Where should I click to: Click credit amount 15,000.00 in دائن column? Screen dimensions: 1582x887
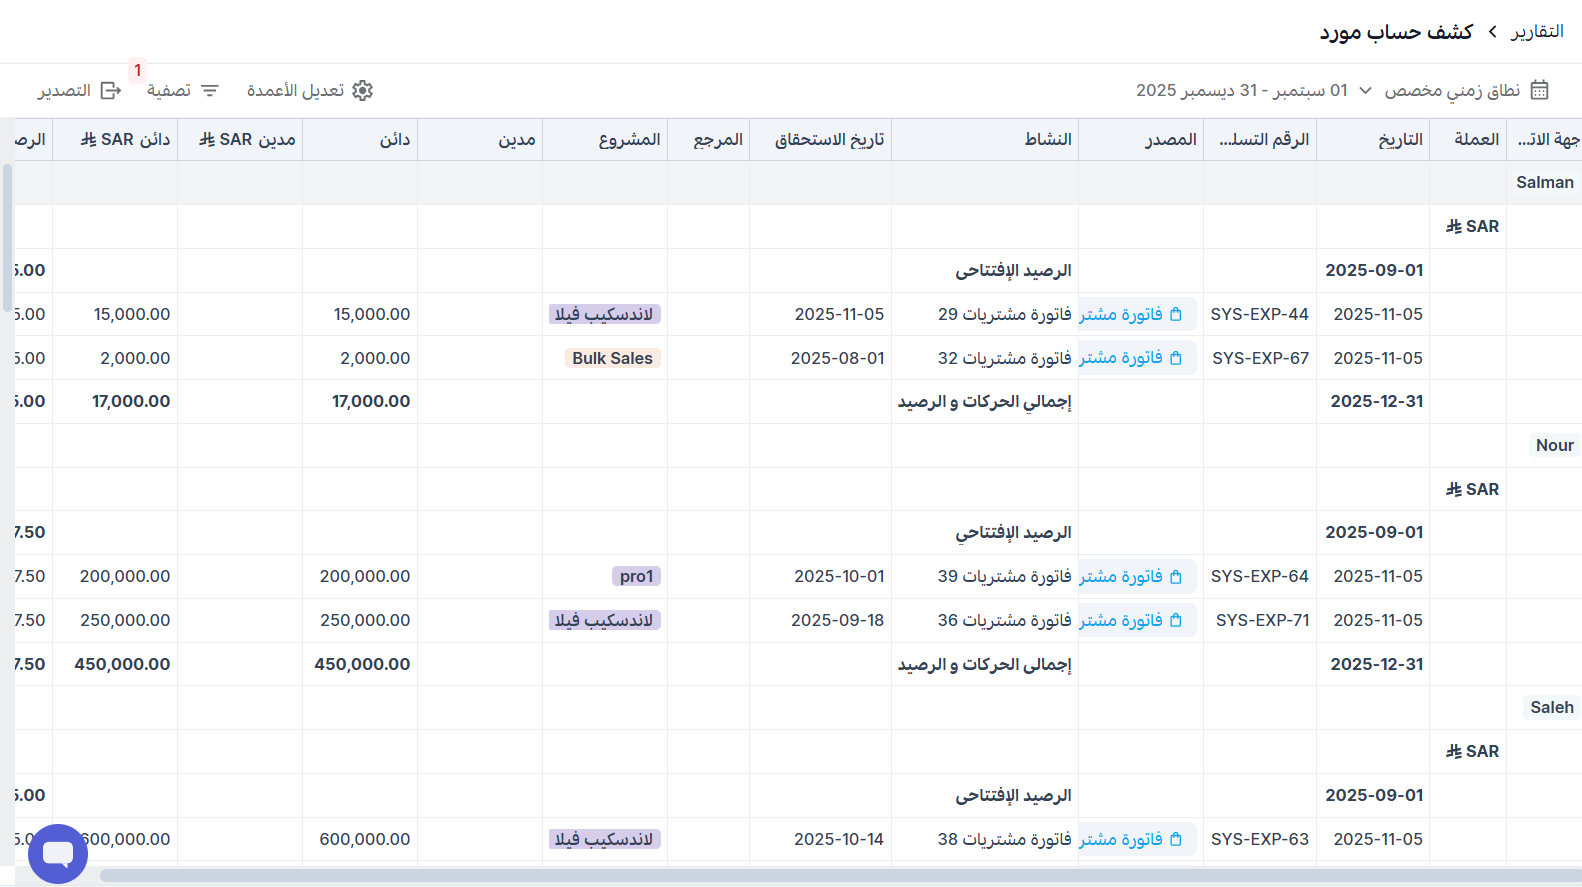[x=372, y=314]
